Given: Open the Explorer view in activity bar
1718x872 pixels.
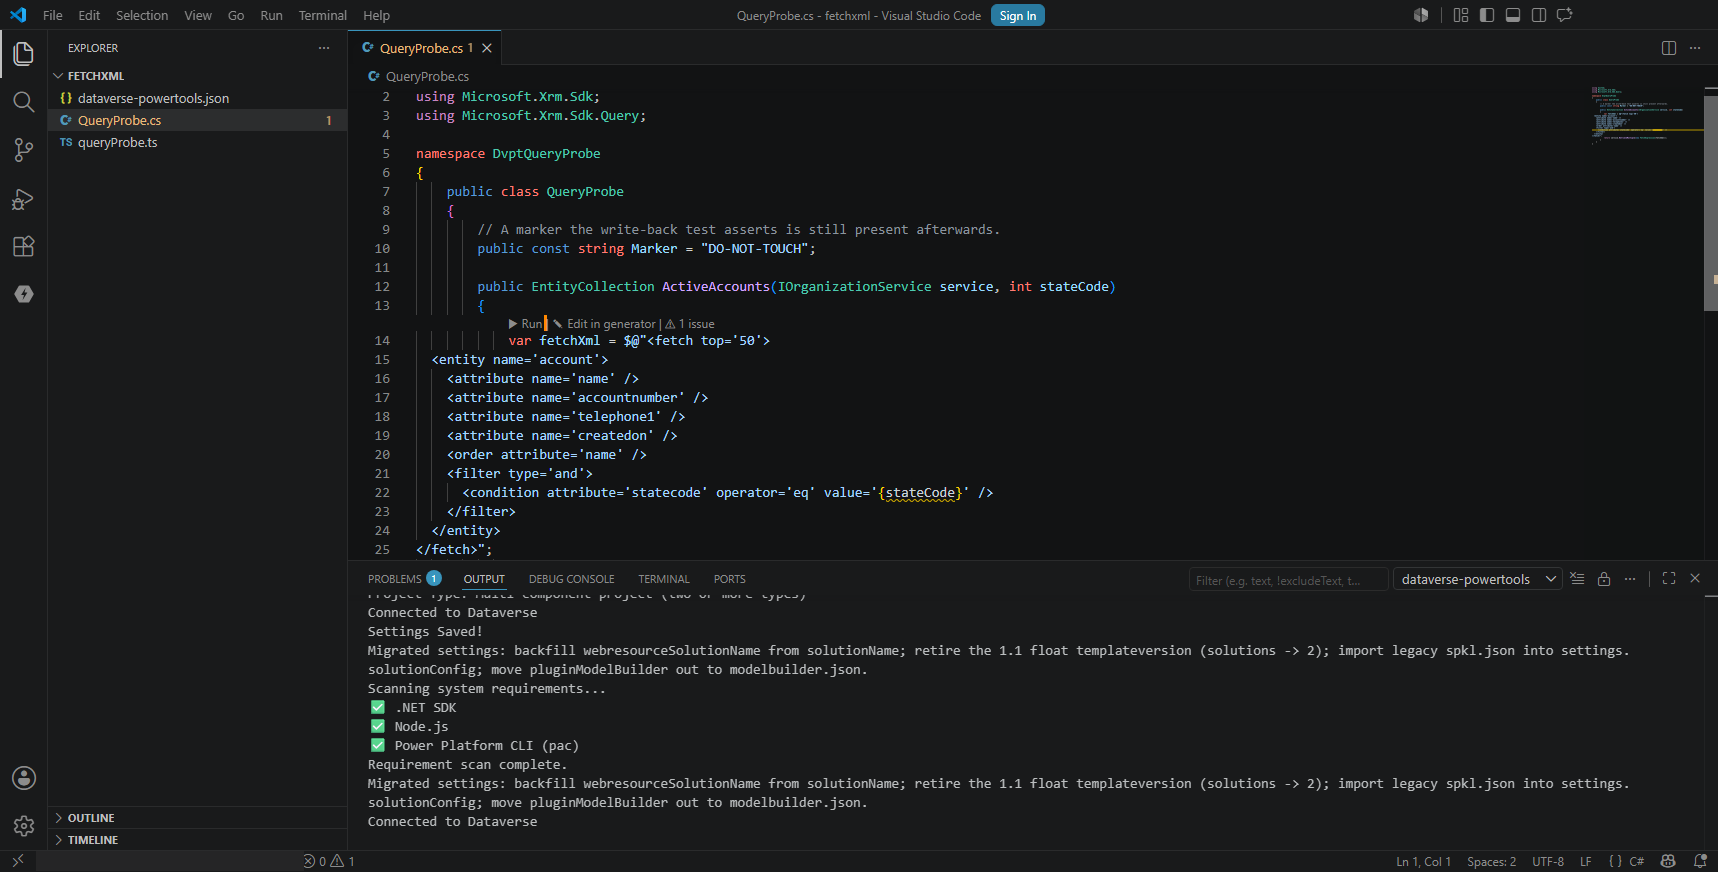Looking at the screenshot, I should point(23,53).
